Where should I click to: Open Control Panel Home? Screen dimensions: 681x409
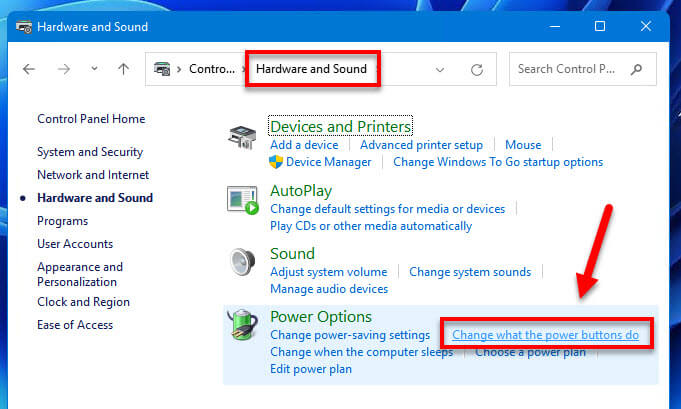point(91,119)
